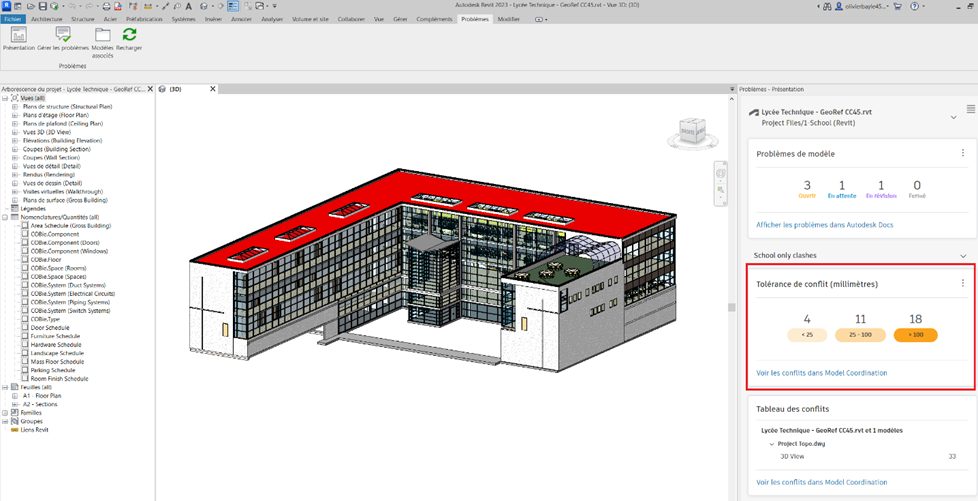This screenshot has width=978, height=501.
Task: Select Area Schedule (Gross Building) schedule
Action: pyautogui.click(x=70, y=225)
